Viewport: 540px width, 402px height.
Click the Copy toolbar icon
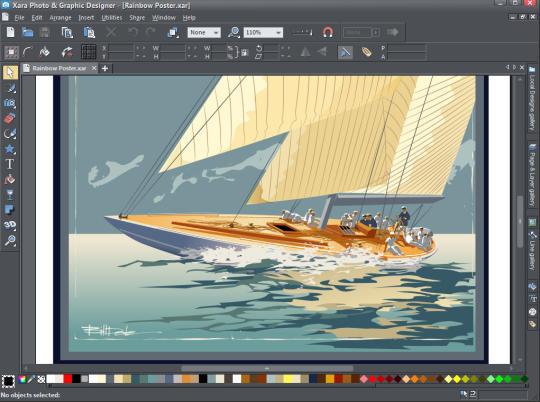67,32
